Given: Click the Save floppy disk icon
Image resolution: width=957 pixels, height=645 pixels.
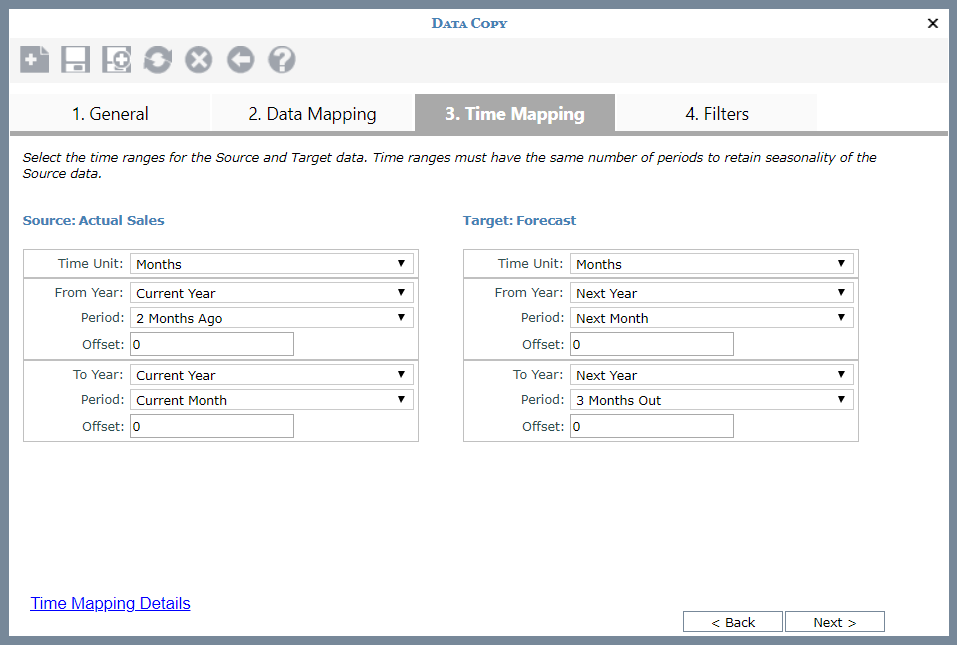Looking at the screenshot, I should click(x=76, y=60).
